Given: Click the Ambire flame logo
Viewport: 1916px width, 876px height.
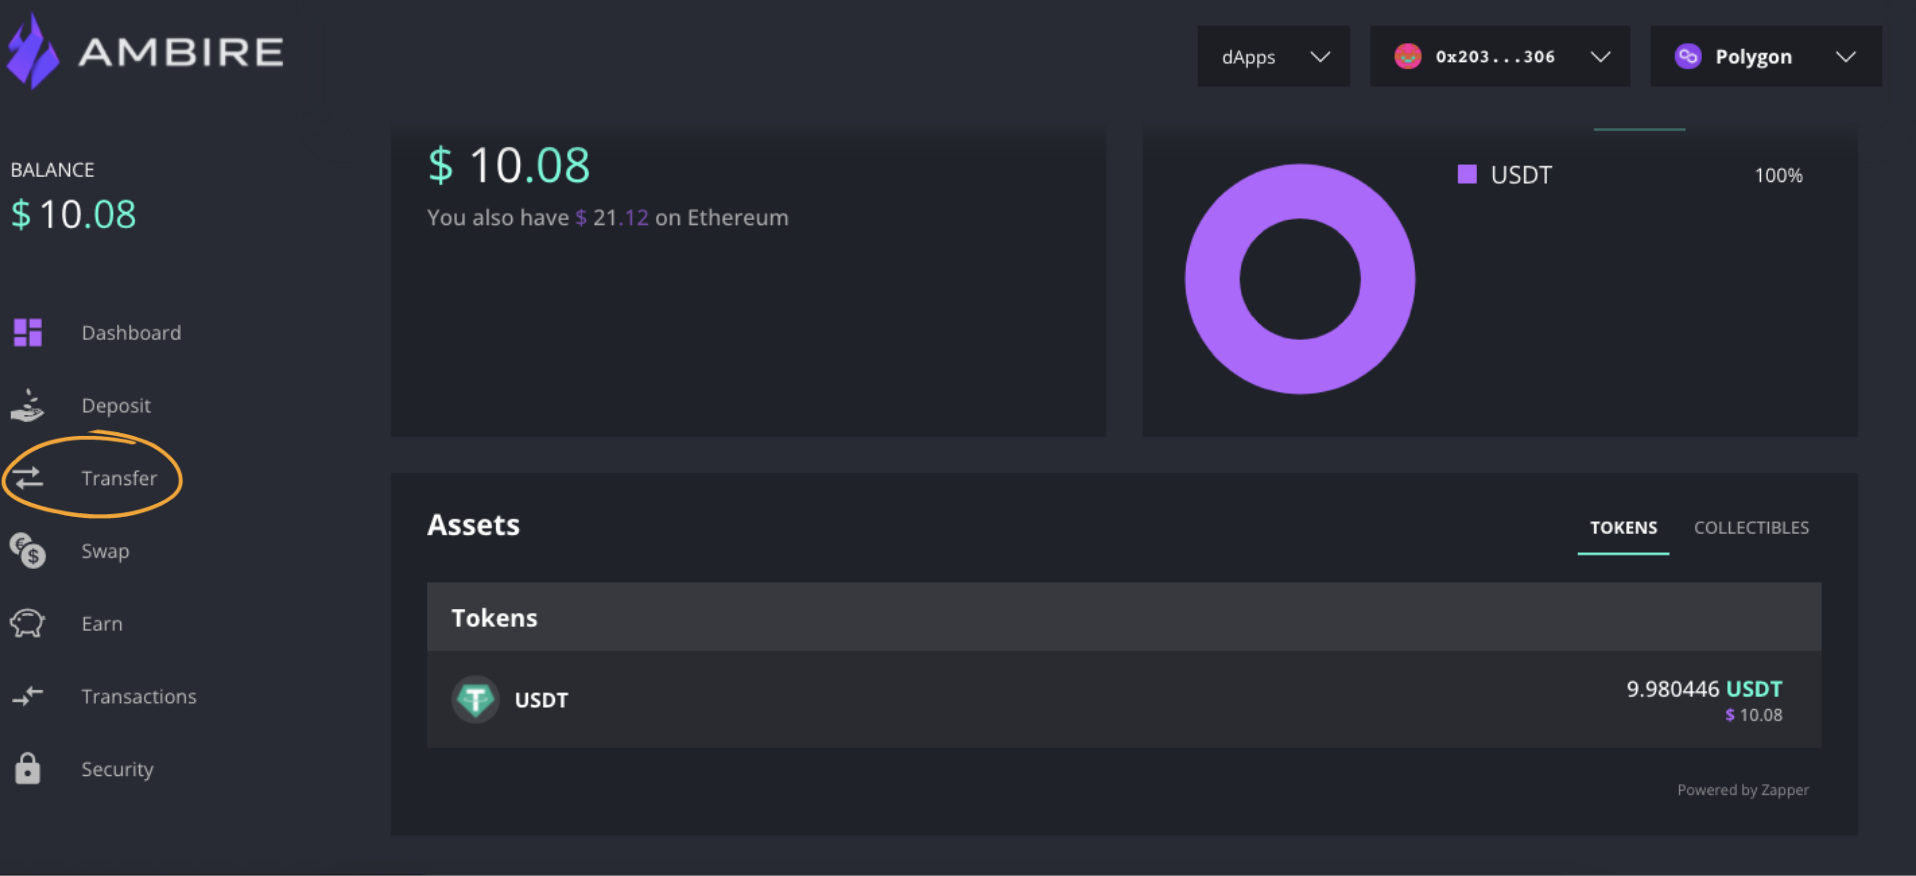Looking at the screenshot, I should (34, 51).
